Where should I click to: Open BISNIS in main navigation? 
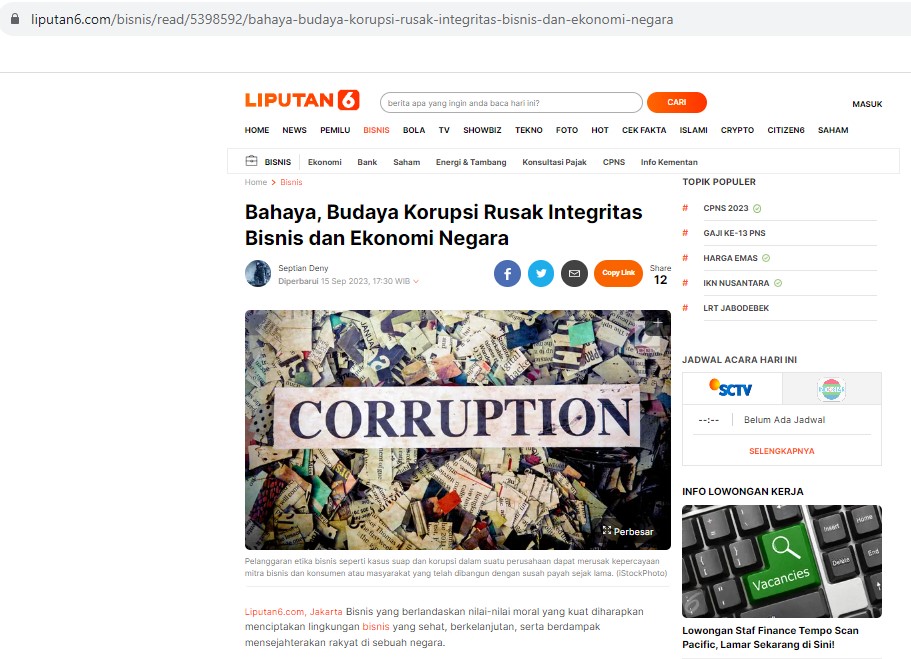tap(376, 130)
